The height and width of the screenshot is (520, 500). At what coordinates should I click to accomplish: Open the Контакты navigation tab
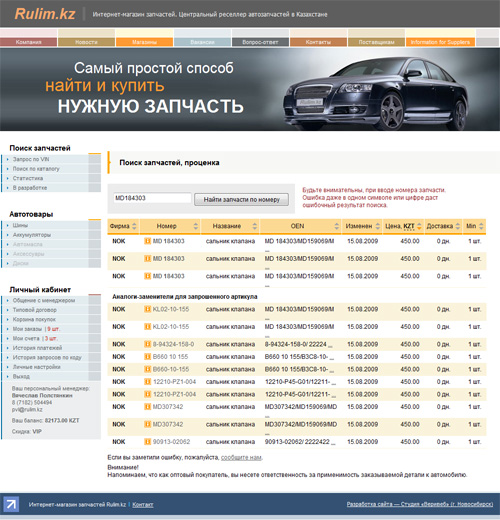(x=318, y=42)
